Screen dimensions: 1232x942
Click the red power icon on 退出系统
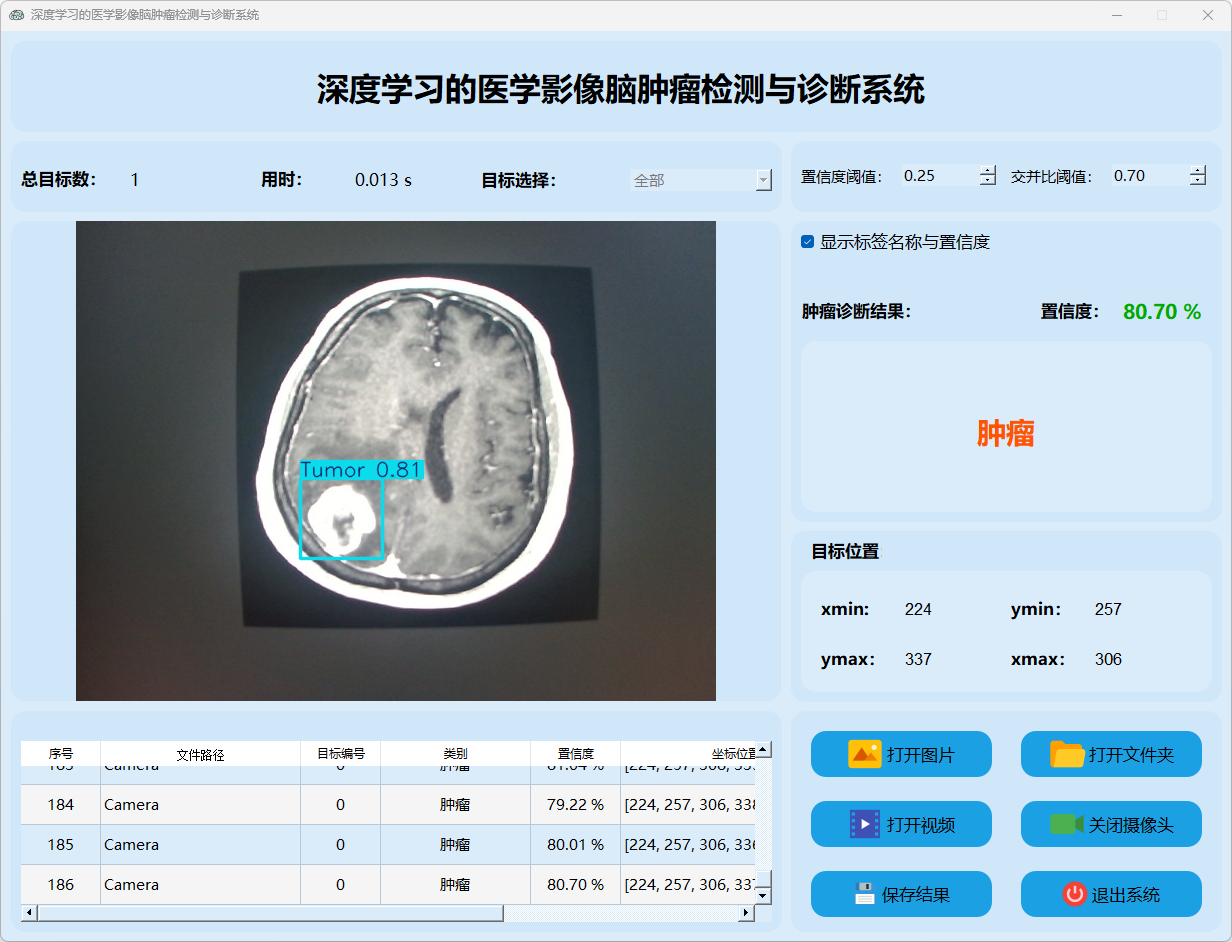tap(1074, 894)
